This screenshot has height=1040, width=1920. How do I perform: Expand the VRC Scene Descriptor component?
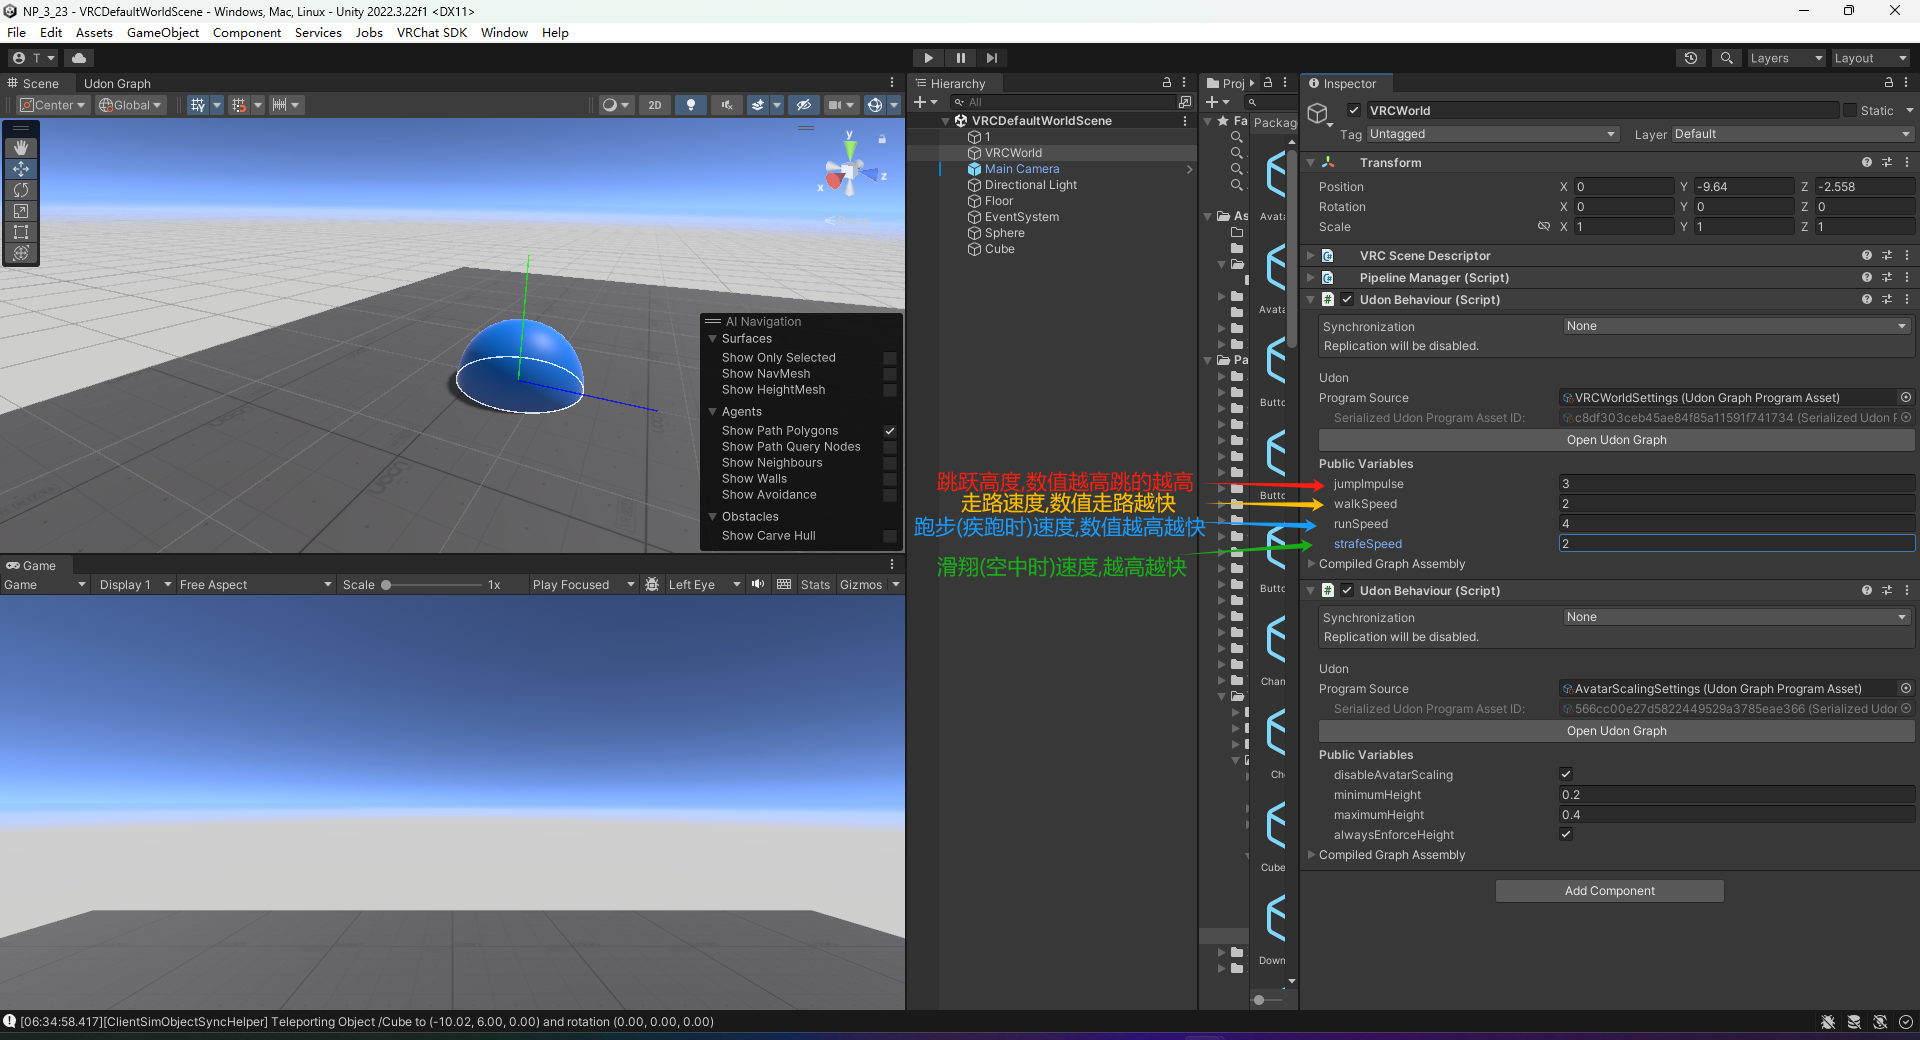click(1311, 256)
